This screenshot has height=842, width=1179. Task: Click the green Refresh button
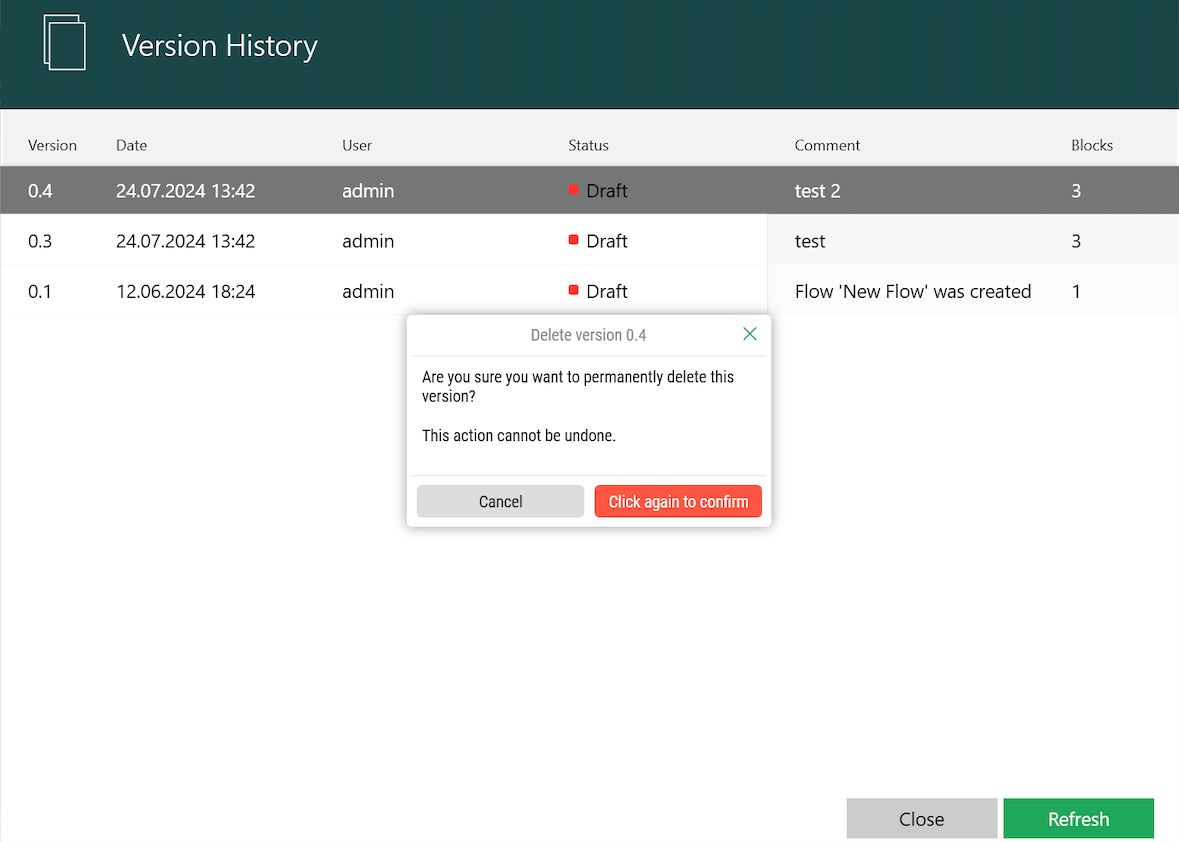(x=1078, y=818)
